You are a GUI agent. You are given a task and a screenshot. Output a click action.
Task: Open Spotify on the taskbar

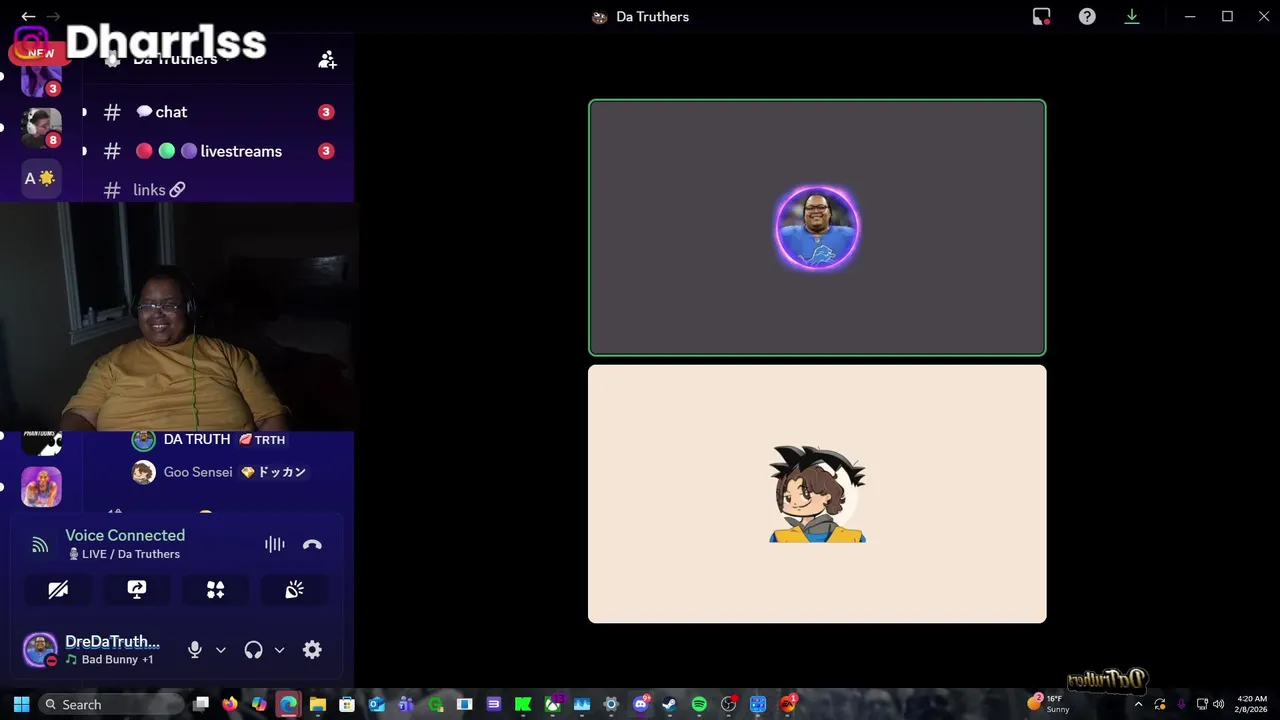click(699, 704)
